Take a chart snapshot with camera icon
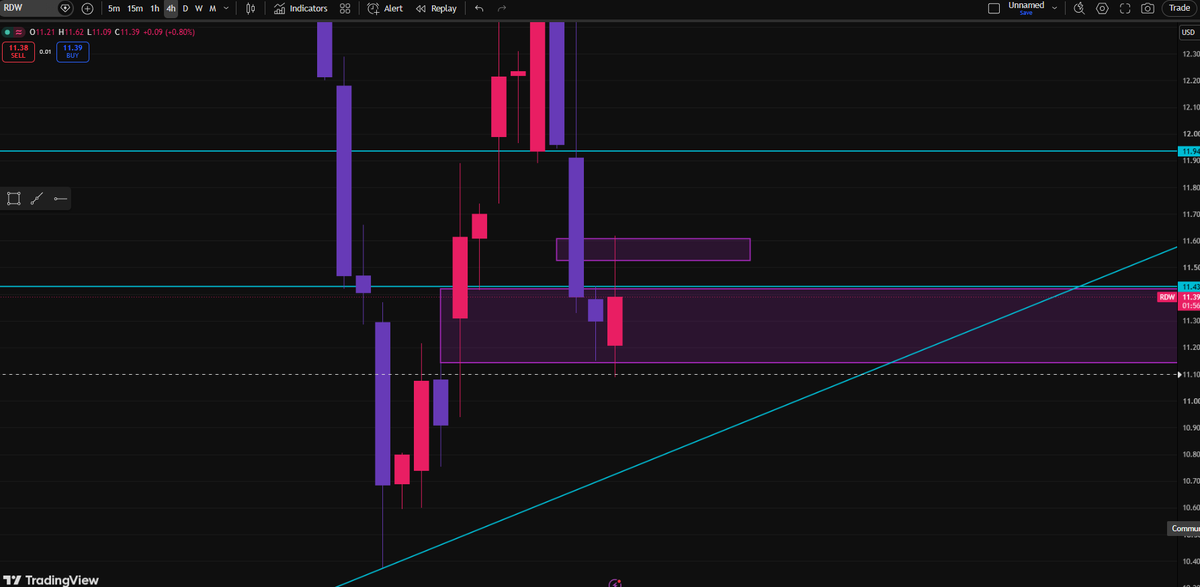This screenshot has width=1200, height=587. click(x=1147, y=8)
